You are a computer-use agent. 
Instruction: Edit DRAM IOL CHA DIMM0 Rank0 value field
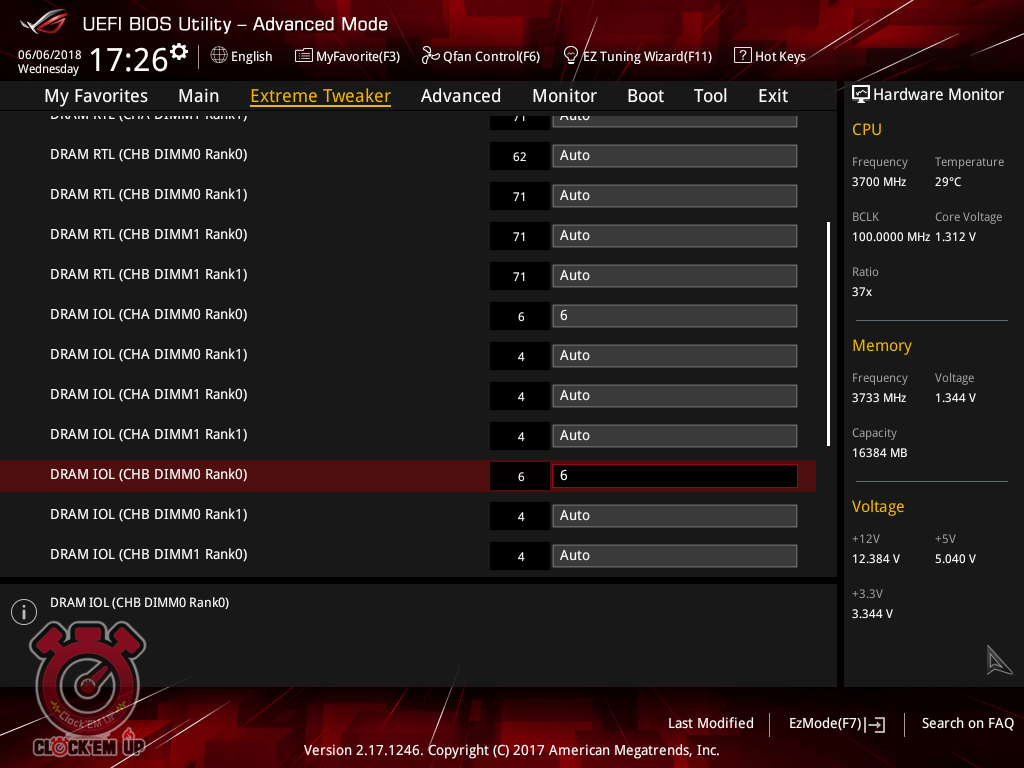[x=674, y=316]
